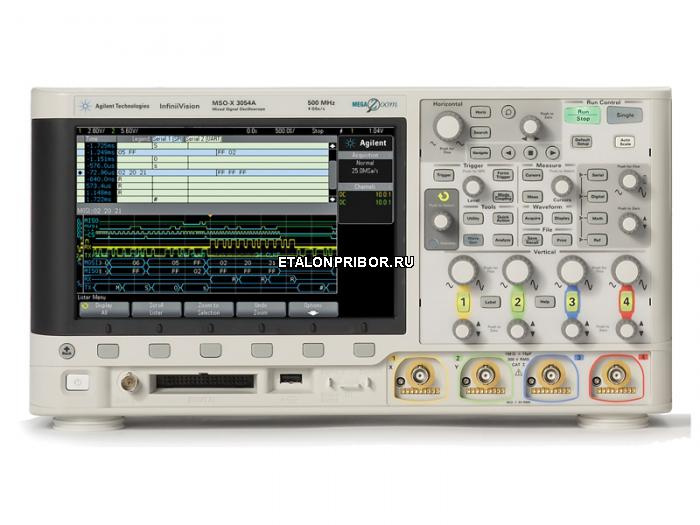
Task: Open the Serial bus menu button
Action: (x=596, y=174)
